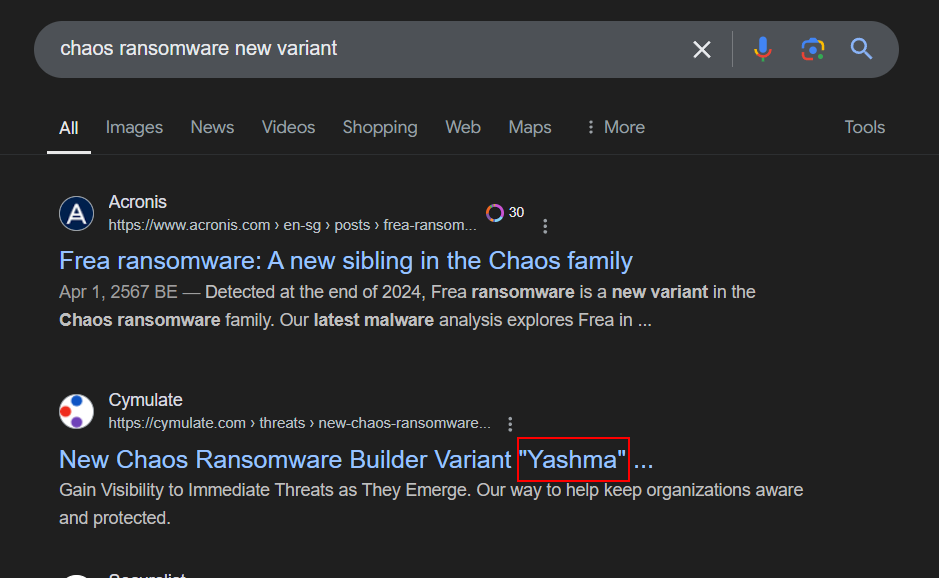Image resolution: width=939 pixels, height=578 pixels.
Task: Open 'Frea ransomware: A new sibling' result
Action: point(346,261)
